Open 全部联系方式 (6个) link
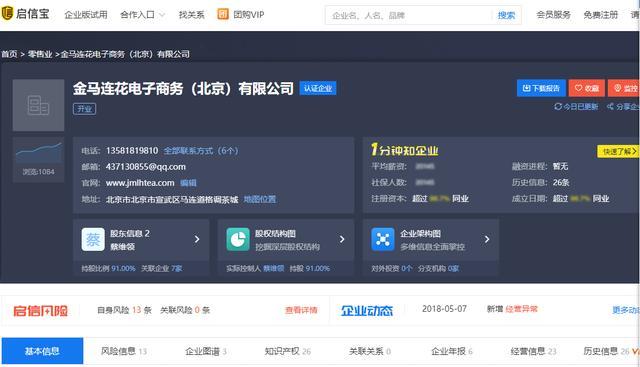Viewport: 640px width, 367px height. [201, 151]
